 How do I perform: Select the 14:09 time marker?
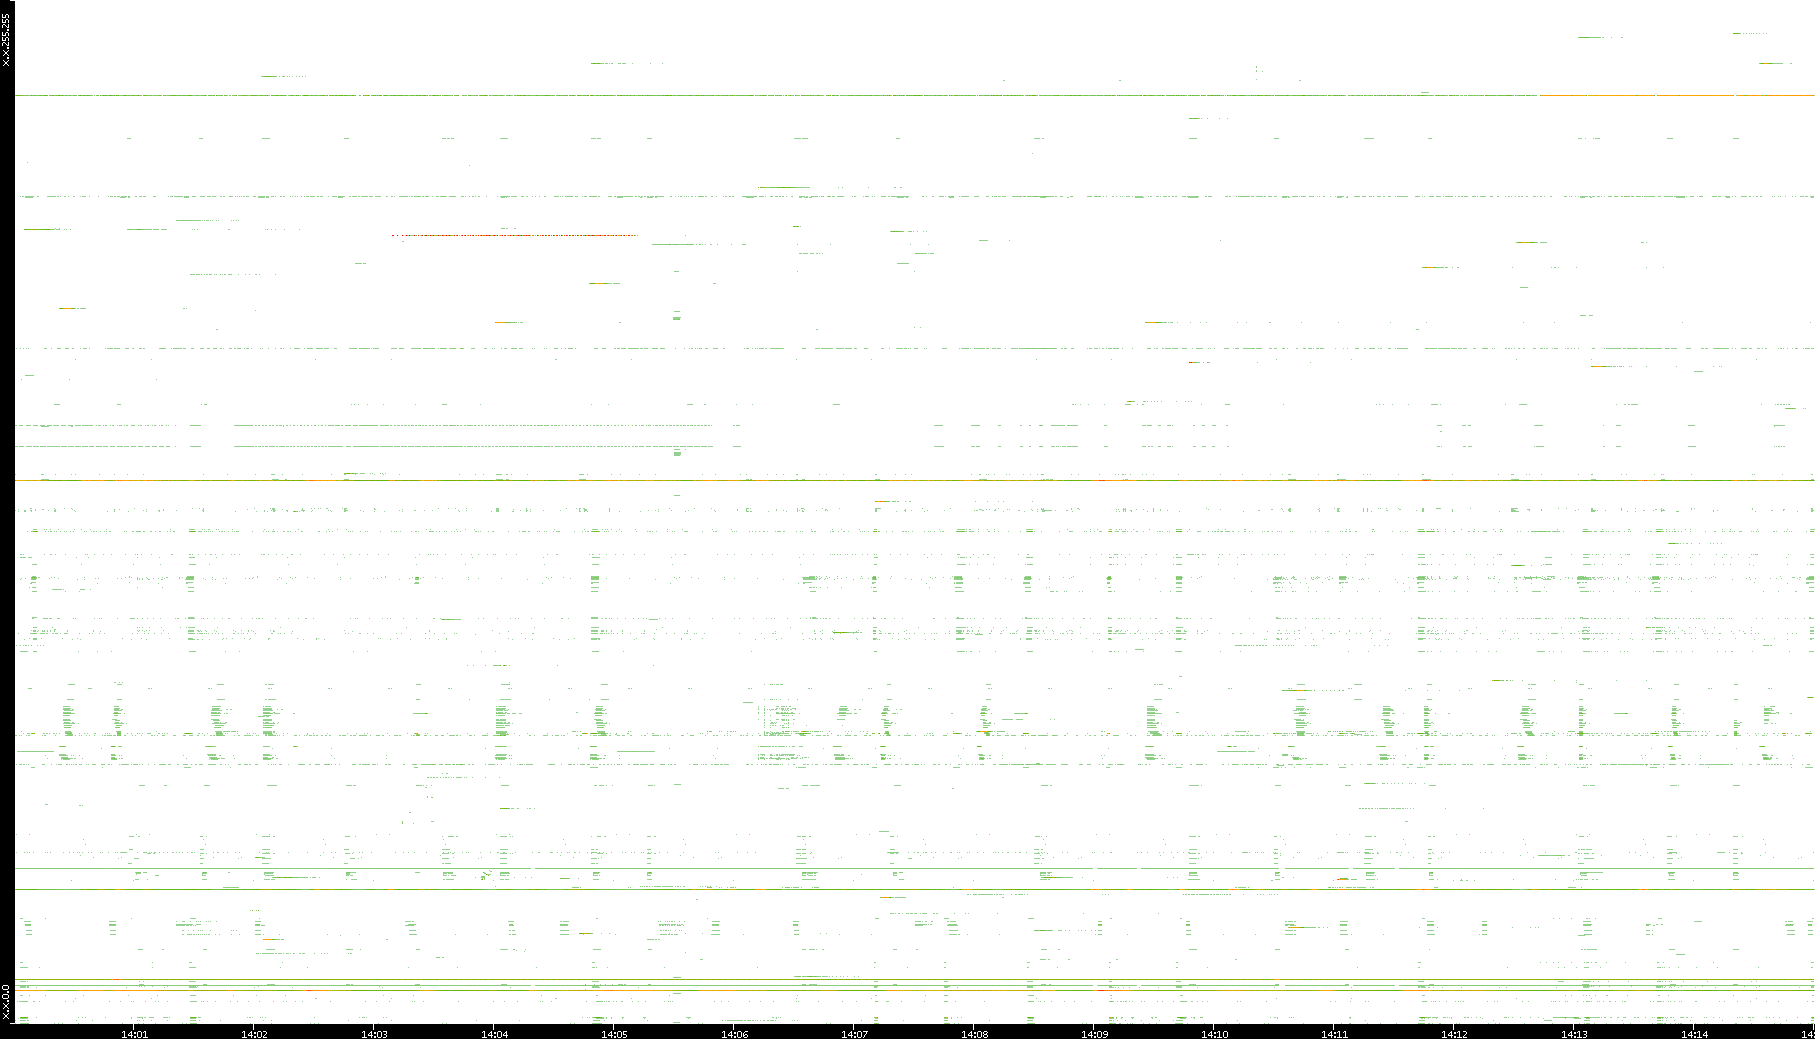point(1094,1034)
